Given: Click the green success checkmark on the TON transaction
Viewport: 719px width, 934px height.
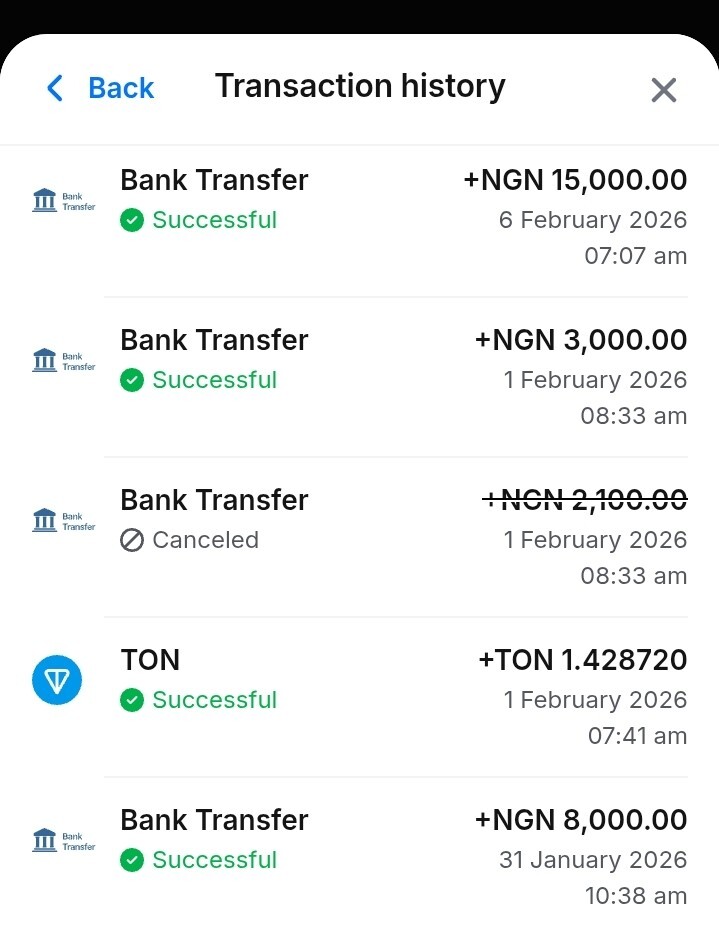Looking at the screenshot, I should pos(132,700).
